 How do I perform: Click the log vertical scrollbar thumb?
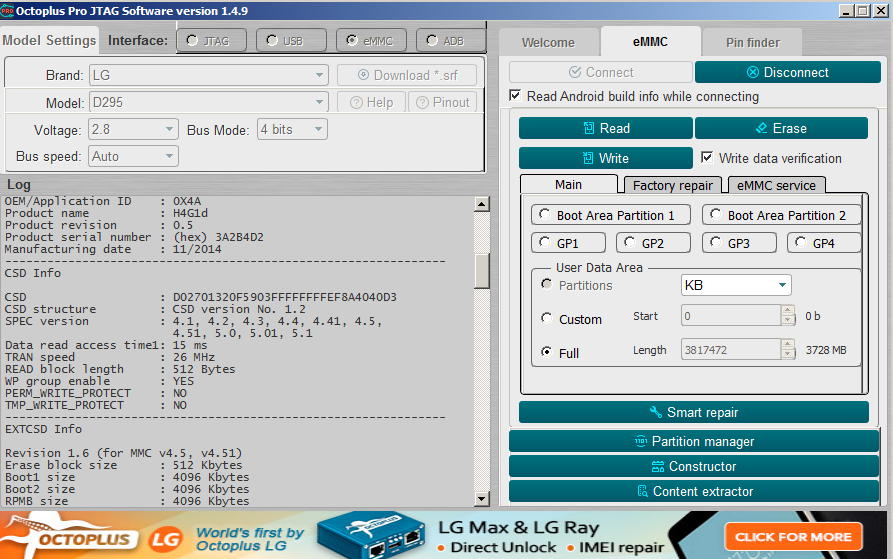tap(482, 271)
